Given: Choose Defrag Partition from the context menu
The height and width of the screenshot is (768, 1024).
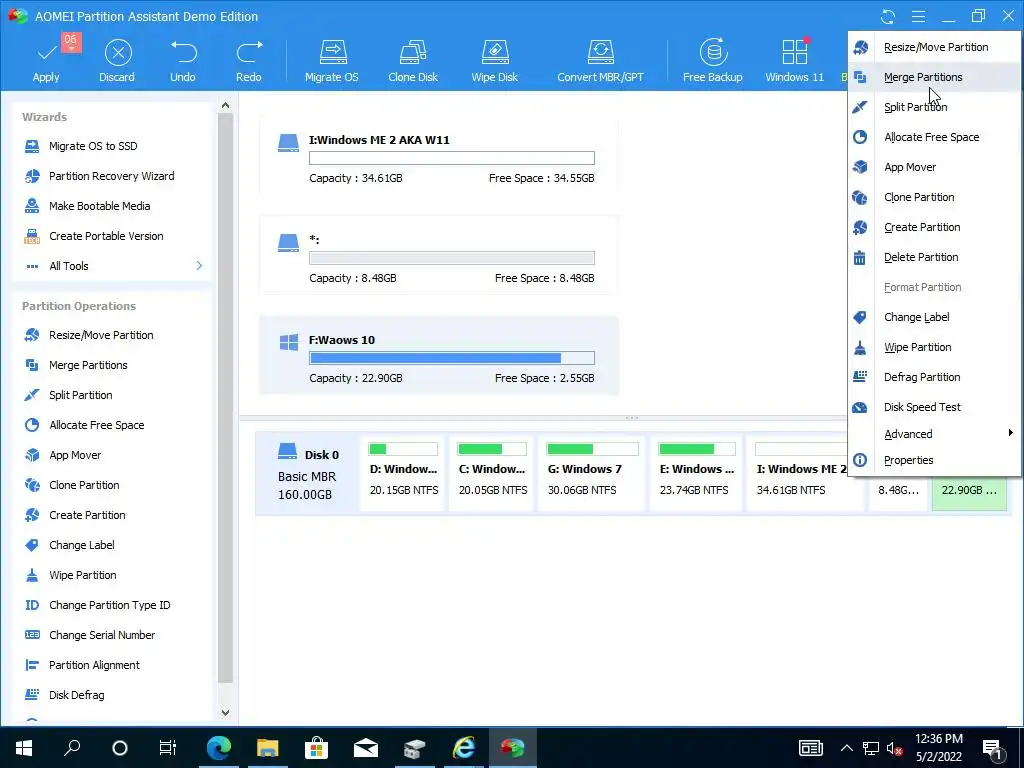Looking at the screenshot, I should [x=935, y=377].
